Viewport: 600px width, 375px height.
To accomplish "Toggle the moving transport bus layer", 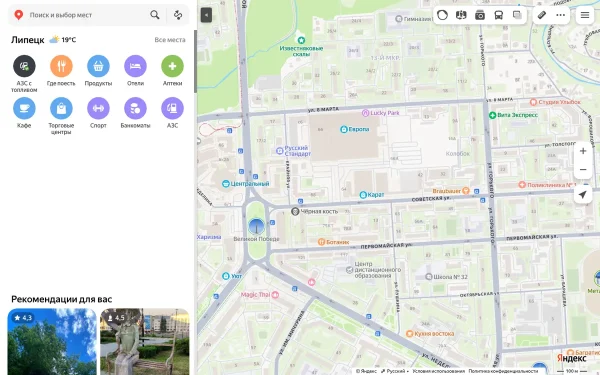I will pyautogui.click(x=499, y=15).
